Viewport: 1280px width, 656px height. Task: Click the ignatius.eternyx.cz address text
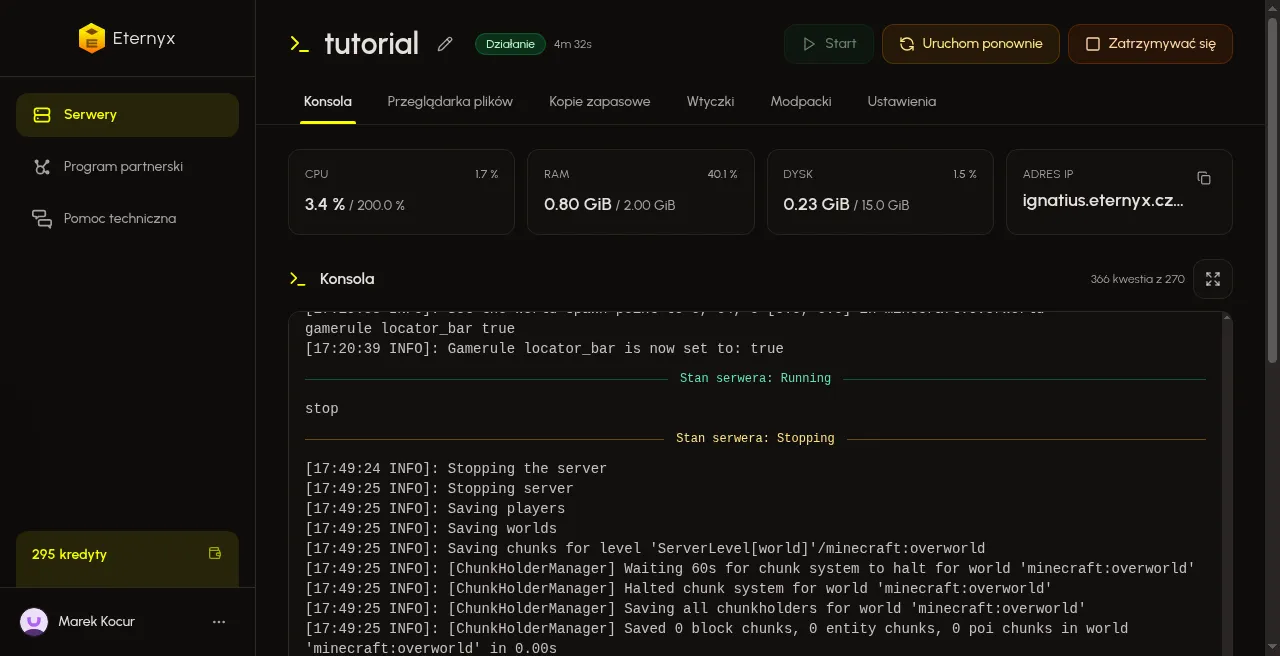click(1103, 201)
